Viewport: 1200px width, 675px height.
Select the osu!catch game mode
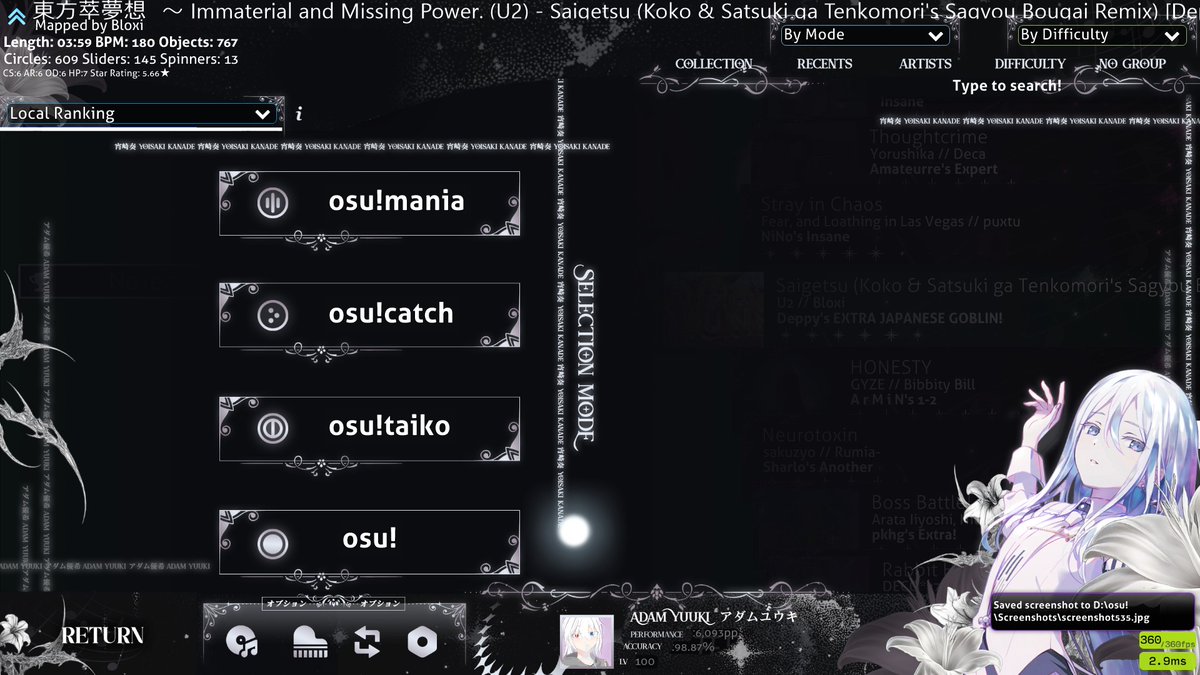(x=369, y=315)
